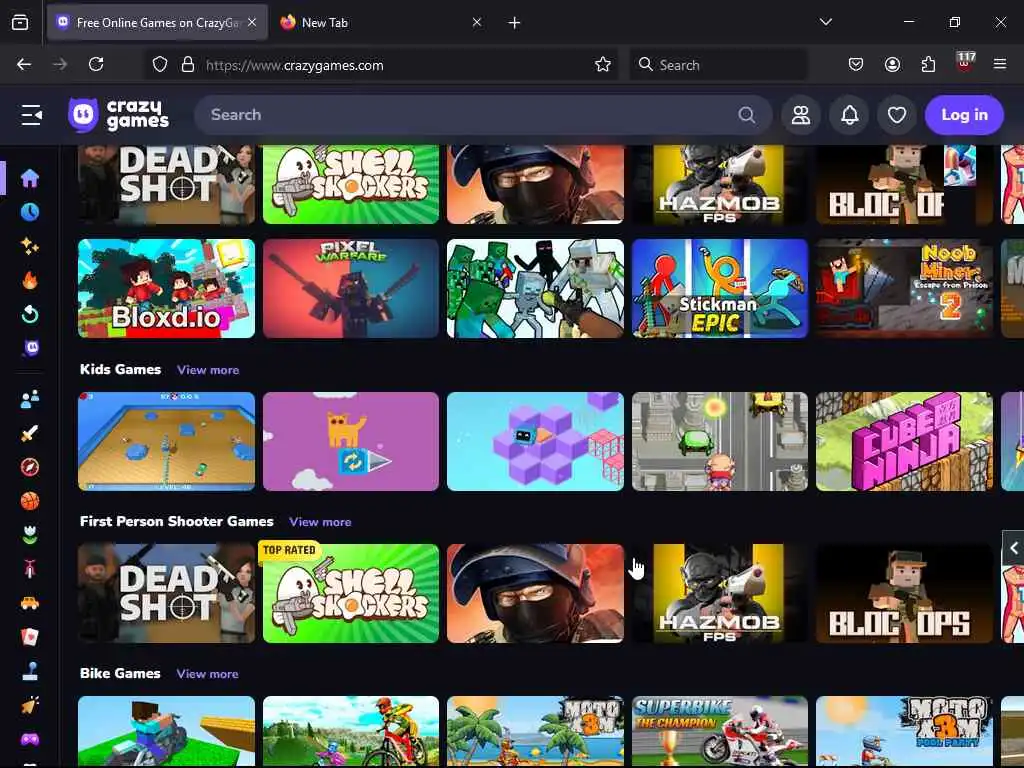The image size is (1024, 768).
Task: Open the Kids Games heading
Action: [x=120, y=370]
